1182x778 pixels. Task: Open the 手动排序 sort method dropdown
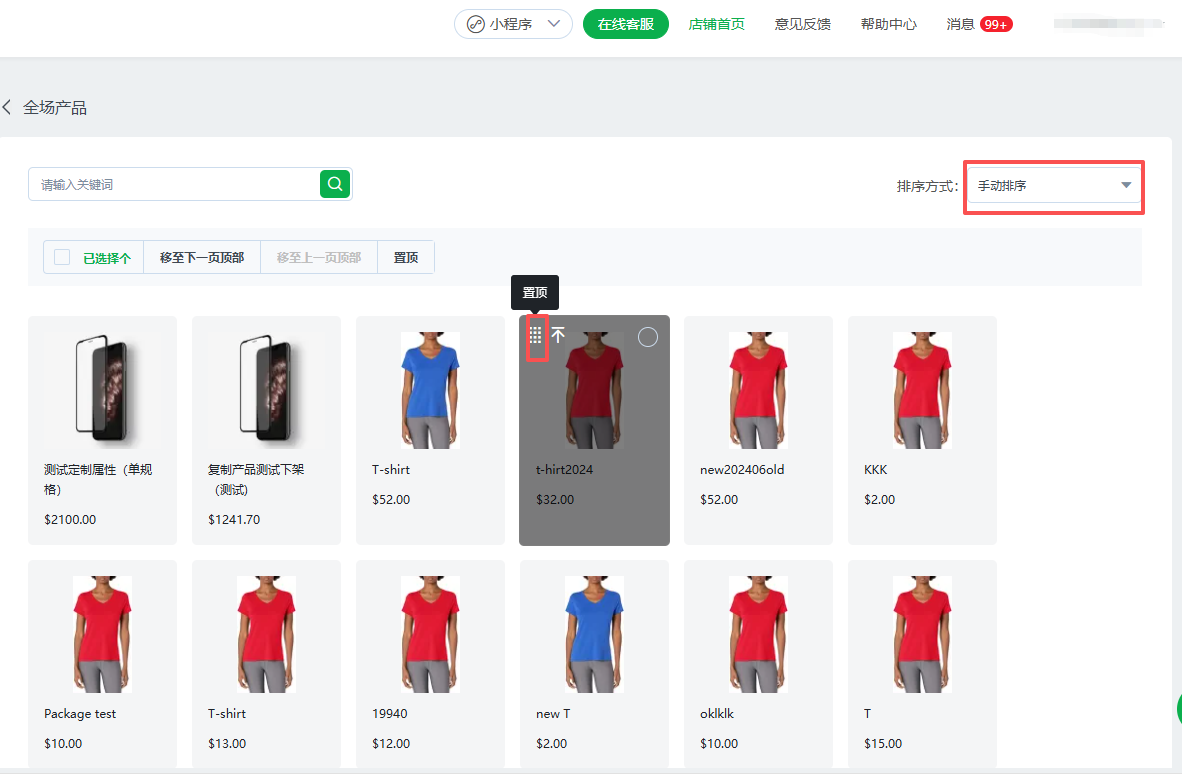click(x=1053, y=186)
